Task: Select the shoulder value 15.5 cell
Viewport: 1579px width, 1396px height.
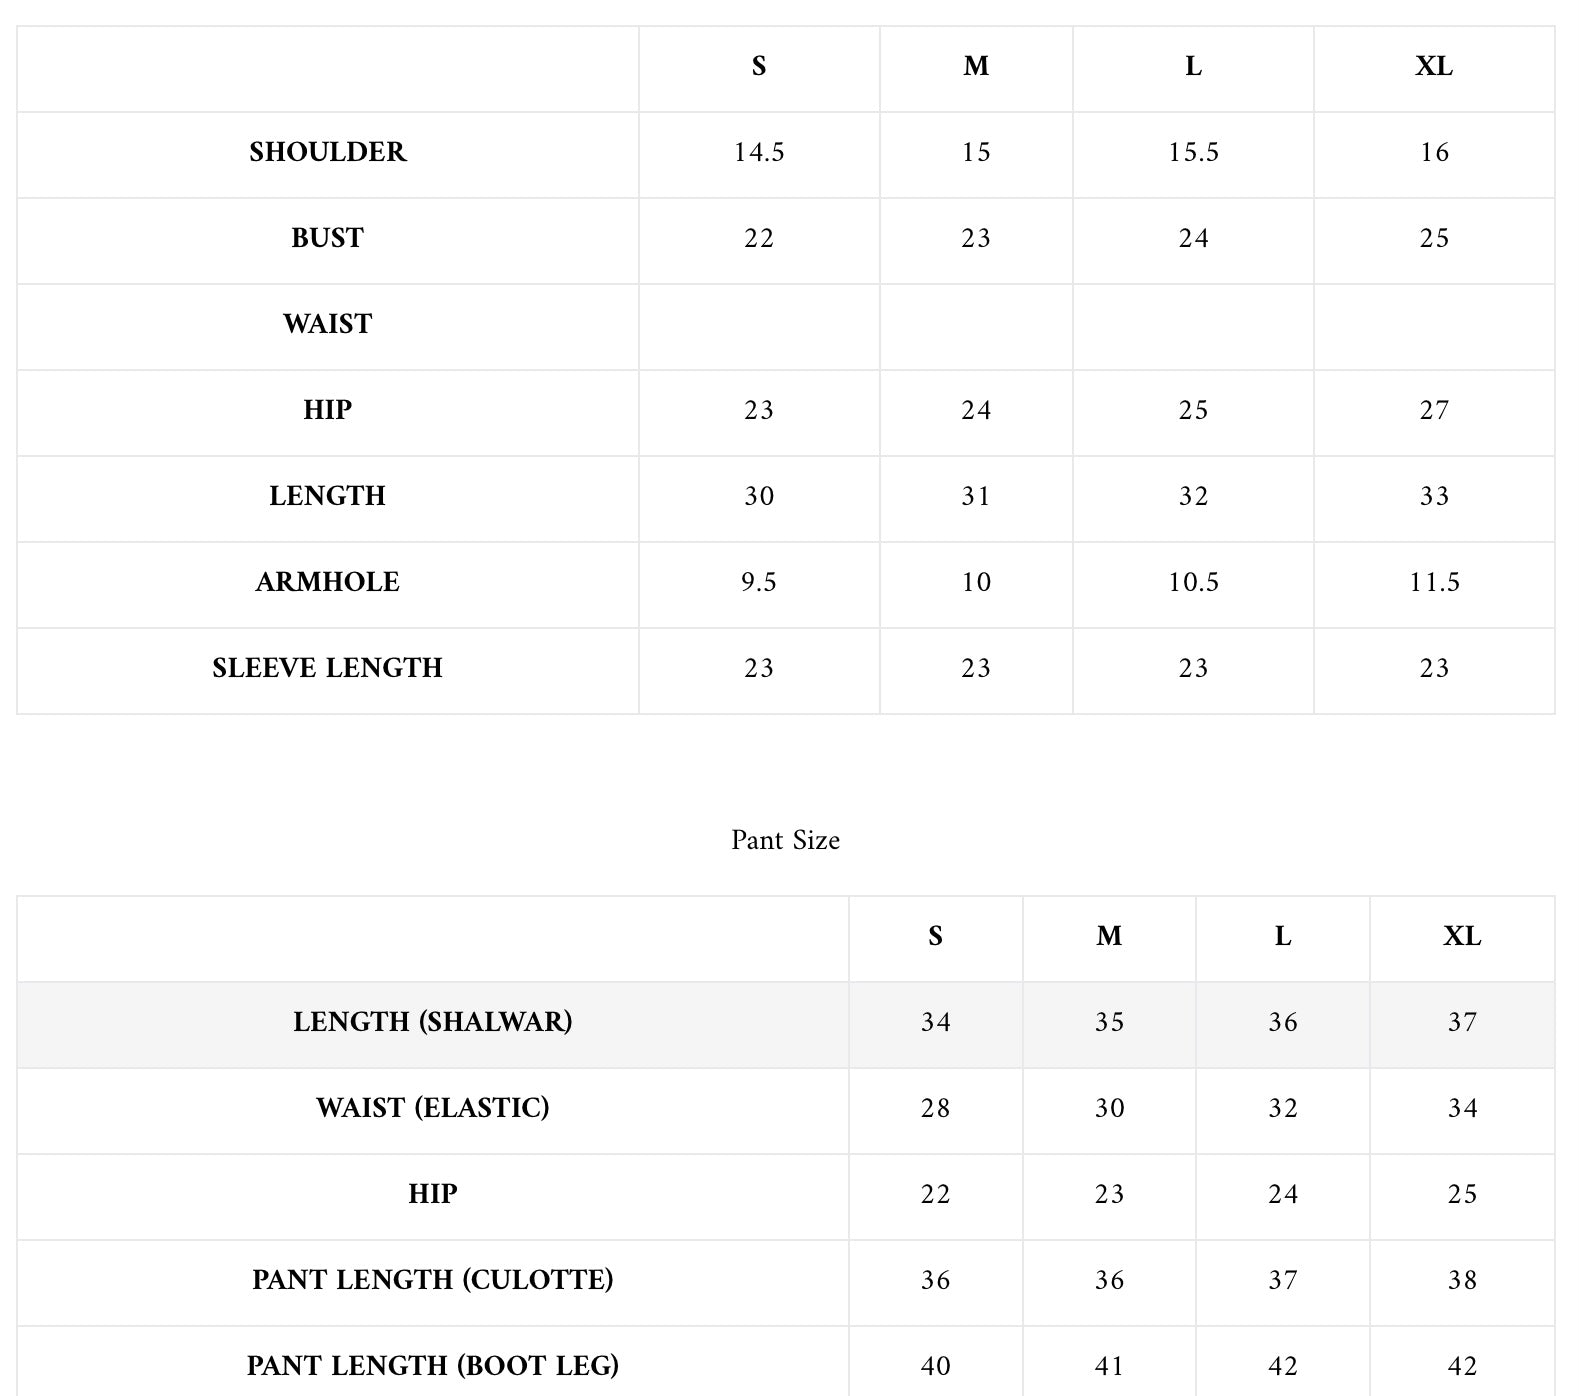Action: pos(1193,152)
